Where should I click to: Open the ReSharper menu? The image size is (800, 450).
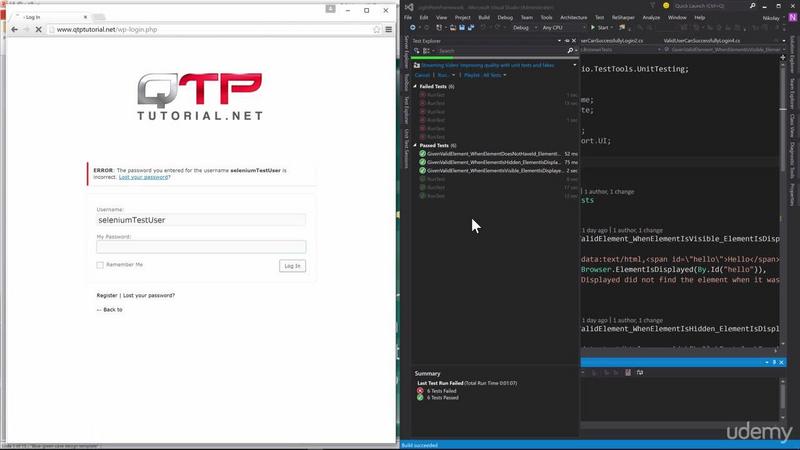click(623, 17)
